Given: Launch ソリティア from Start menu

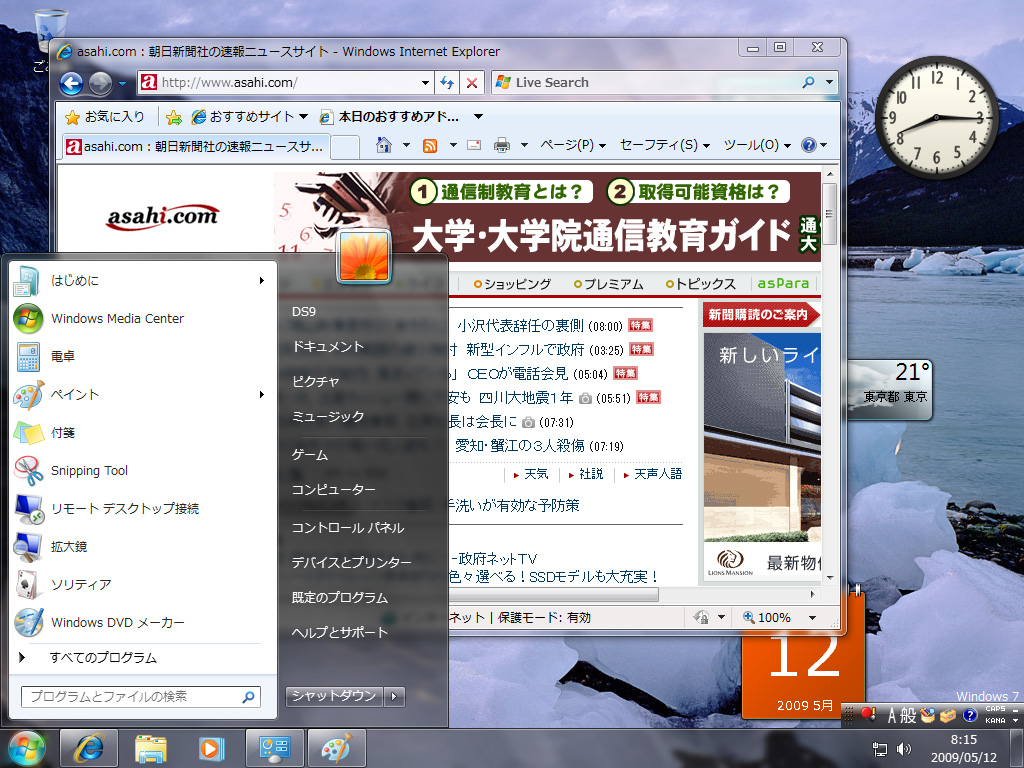Looking at the screenshot, I should [x=140, y=584].
